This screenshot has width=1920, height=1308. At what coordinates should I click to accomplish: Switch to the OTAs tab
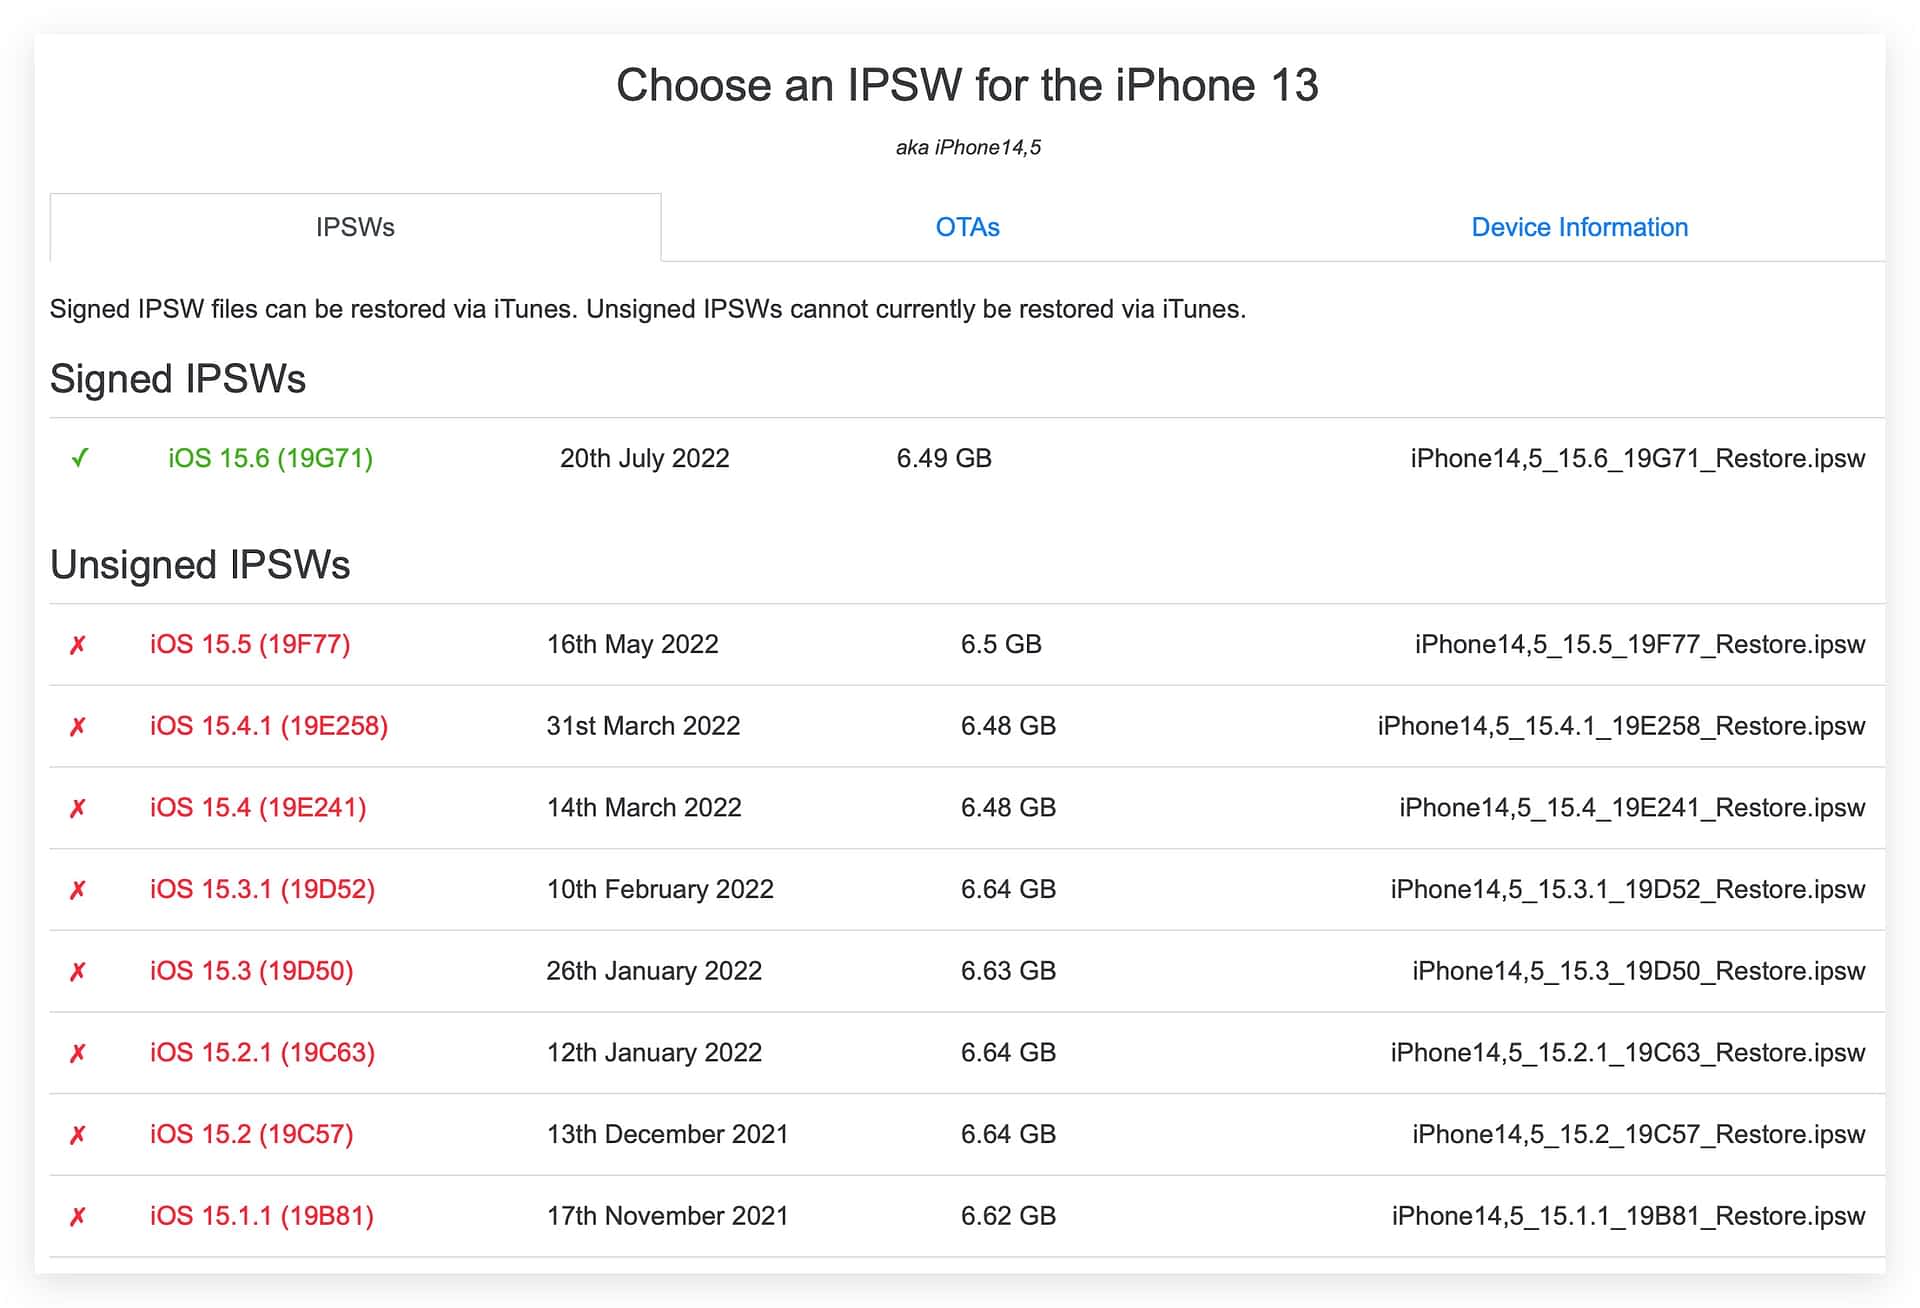click(967, 227)
